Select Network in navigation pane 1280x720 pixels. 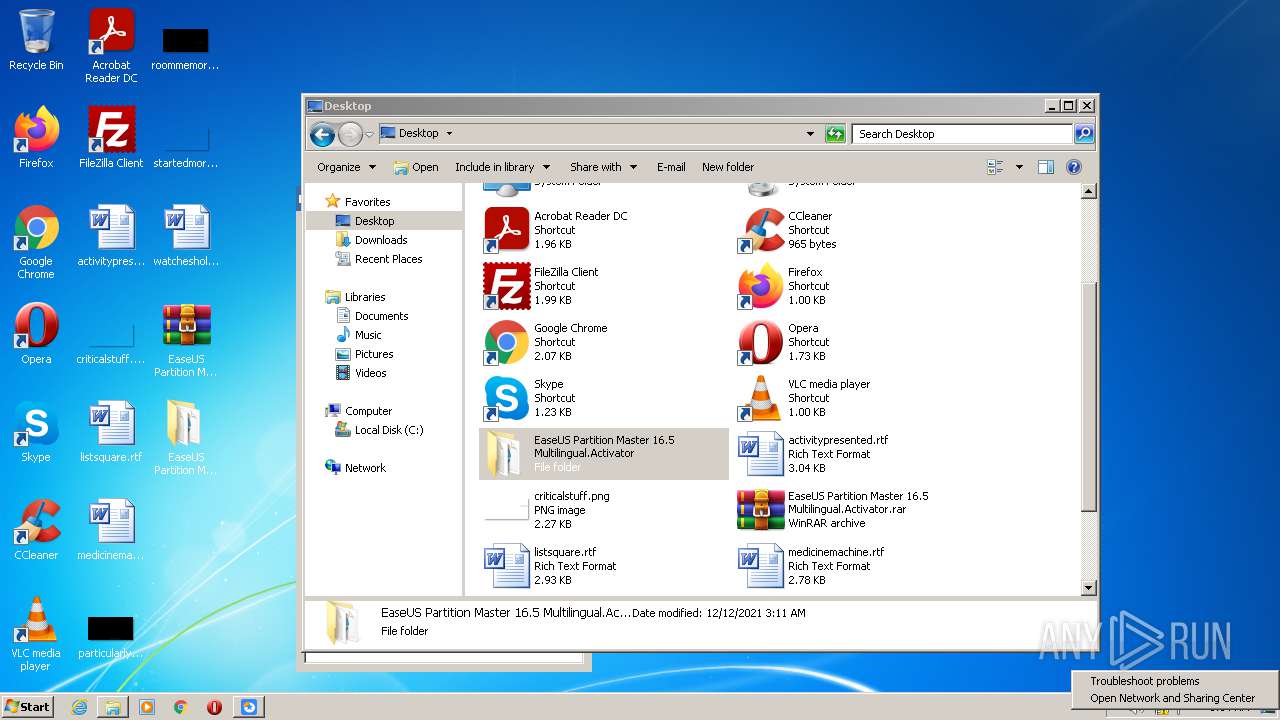click(x=365, y=468)
